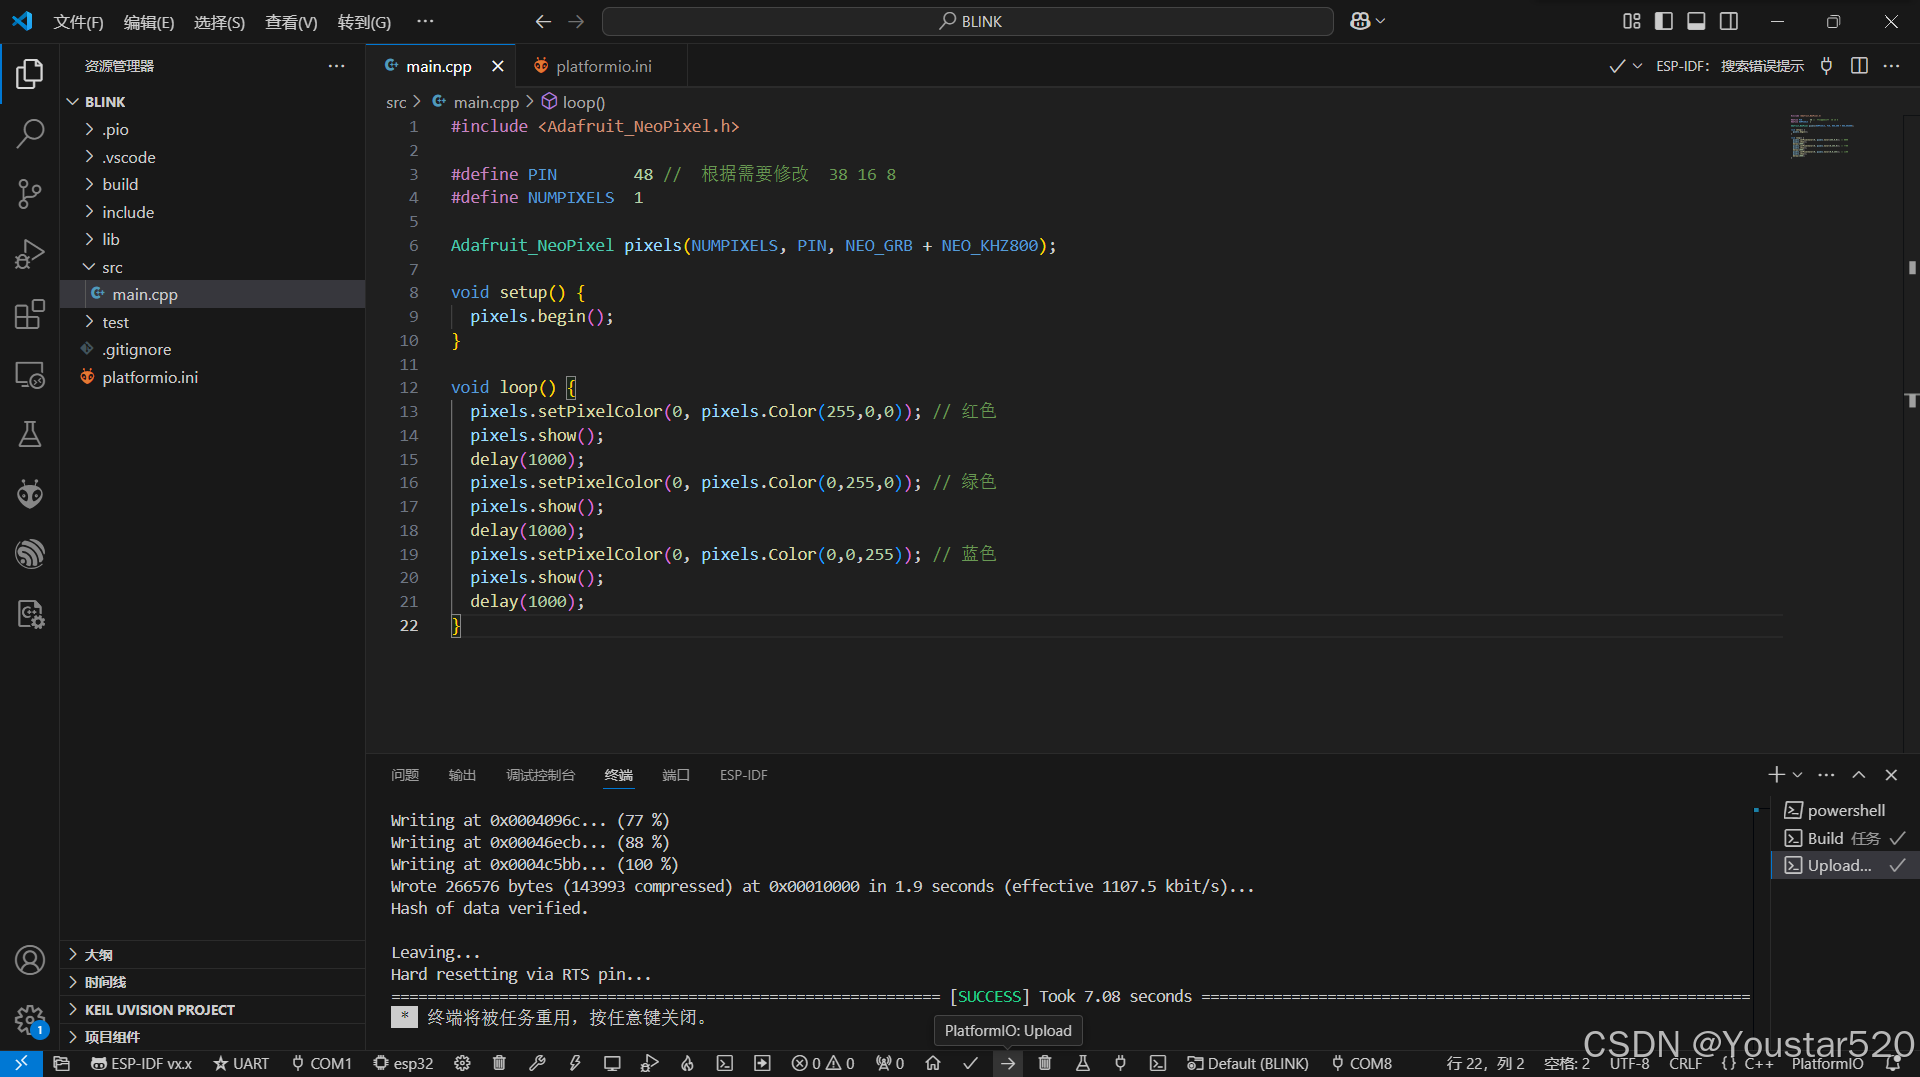The height and width of the screenshot is (1077, 1920).
Task: Open the customize layout control
Action: (1632, 21)
